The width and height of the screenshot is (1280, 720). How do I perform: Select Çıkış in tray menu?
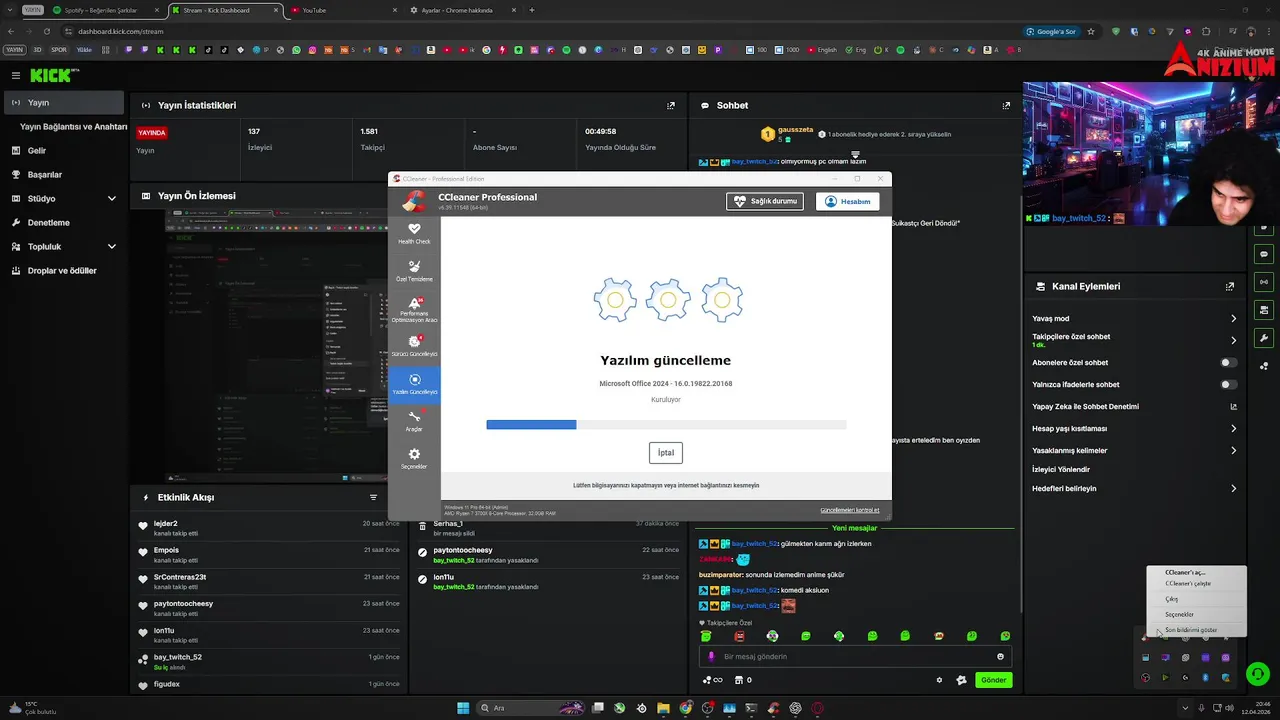coord(1196,599)
